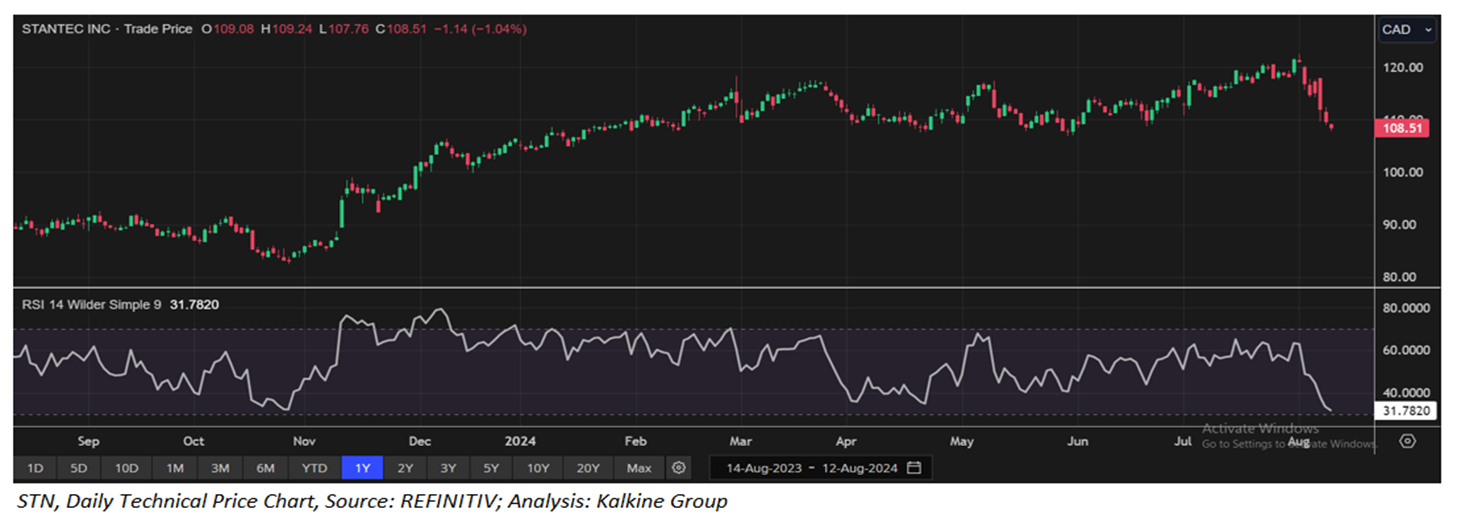Viewport: 1457px width, 515px height.
Task: Switch to the 1M range
Action: tap(174, 468)
